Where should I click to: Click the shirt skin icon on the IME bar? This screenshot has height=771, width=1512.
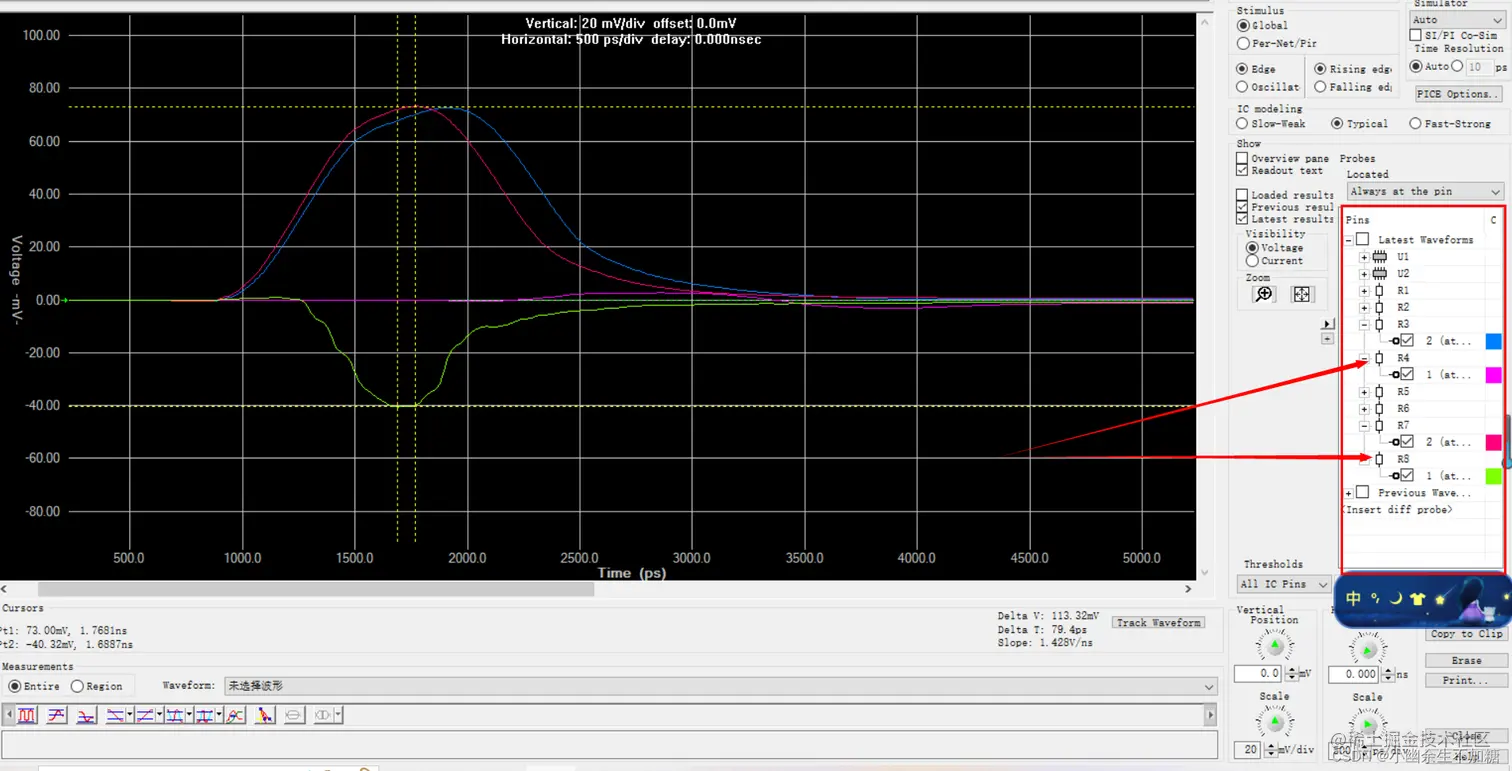tap(1417, 599)
